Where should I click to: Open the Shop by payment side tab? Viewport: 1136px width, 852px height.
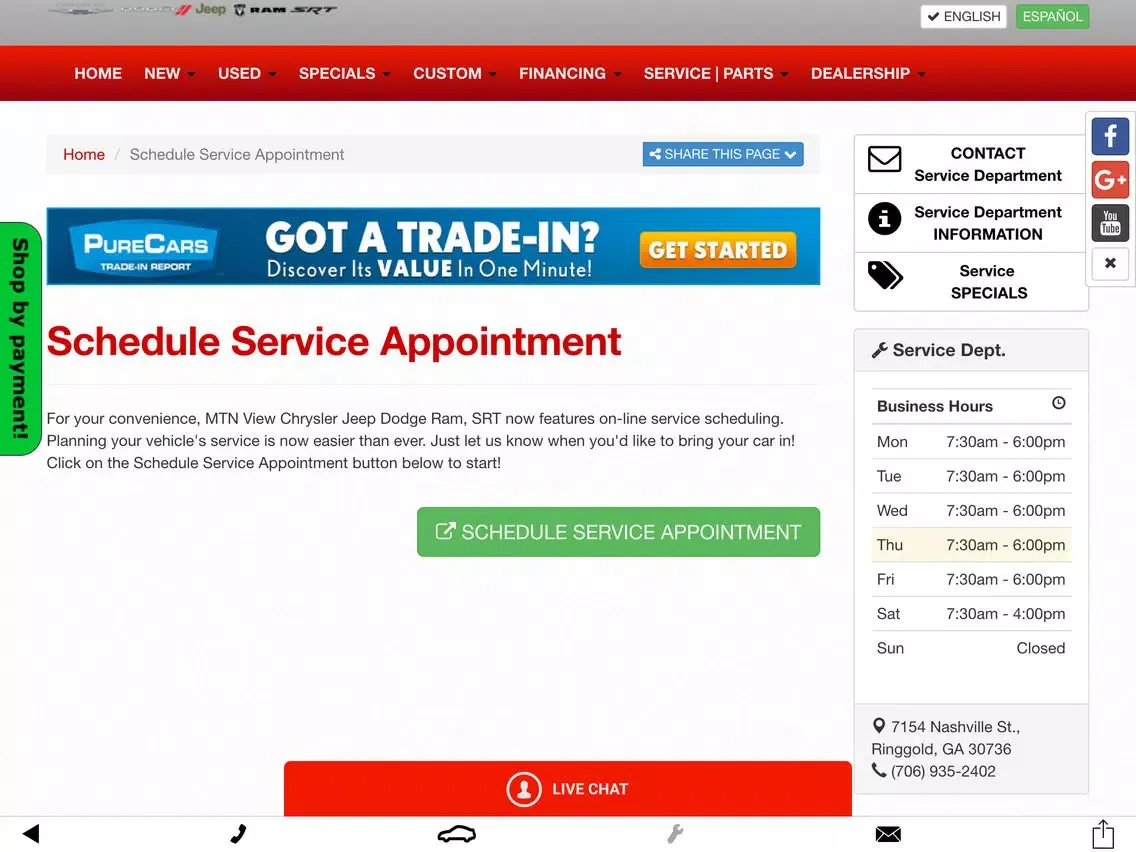[20, 338]
